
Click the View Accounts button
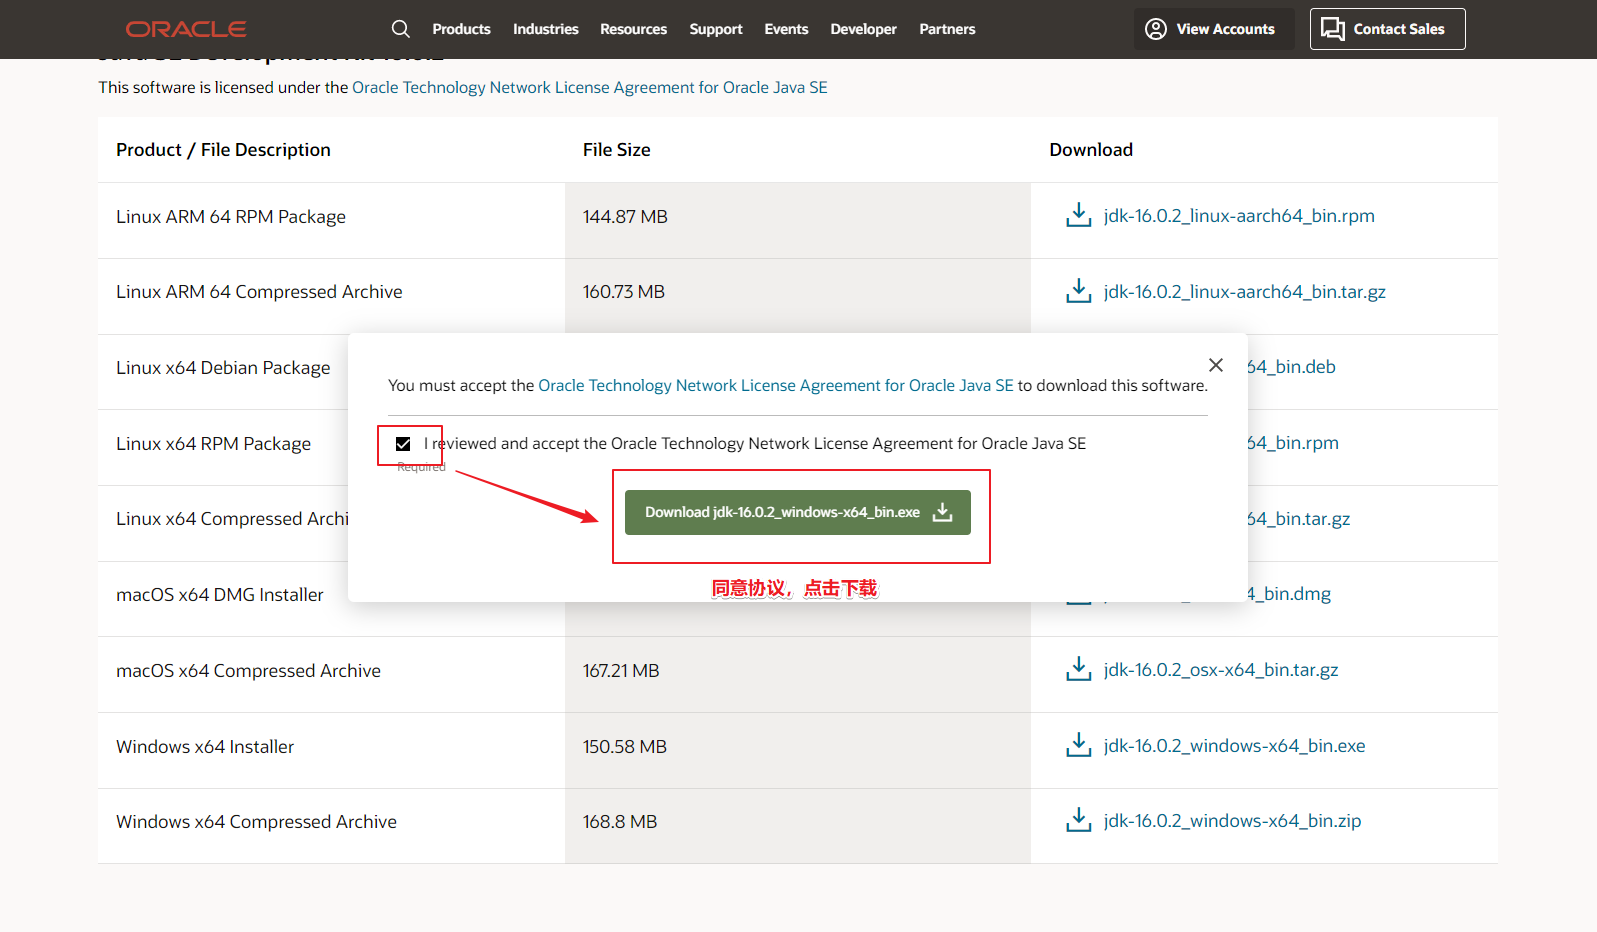[x=1214, y=29]
